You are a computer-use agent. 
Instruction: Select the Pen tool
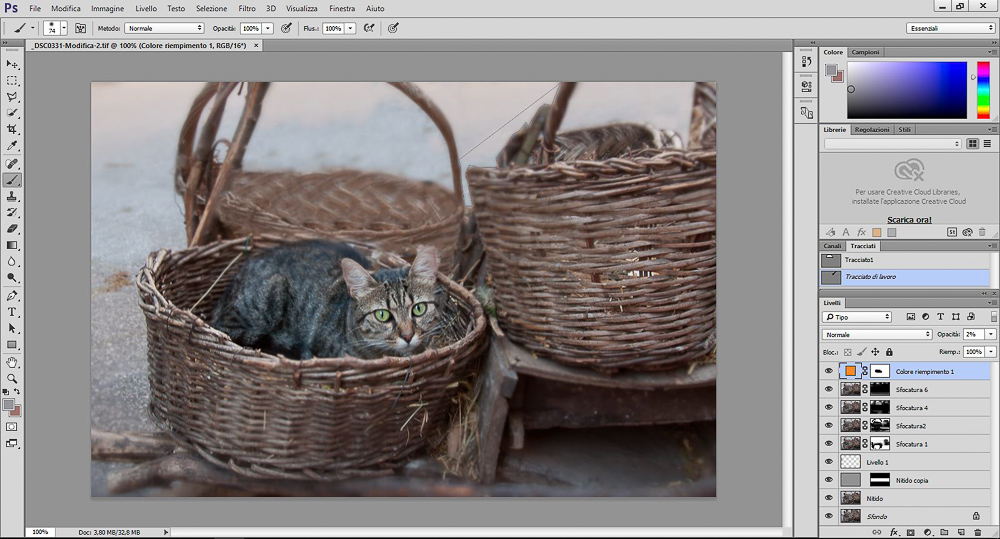(x=12, y=296)
